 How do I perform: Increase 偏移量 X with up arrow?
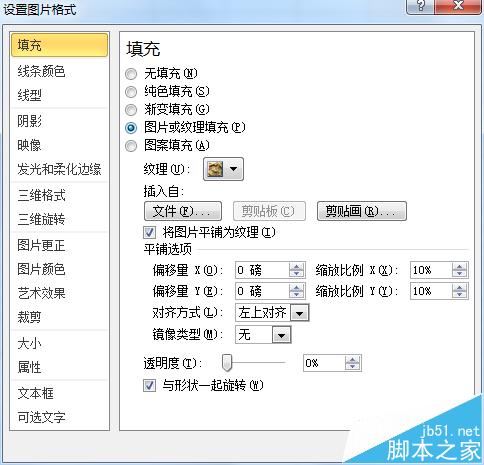296,266
